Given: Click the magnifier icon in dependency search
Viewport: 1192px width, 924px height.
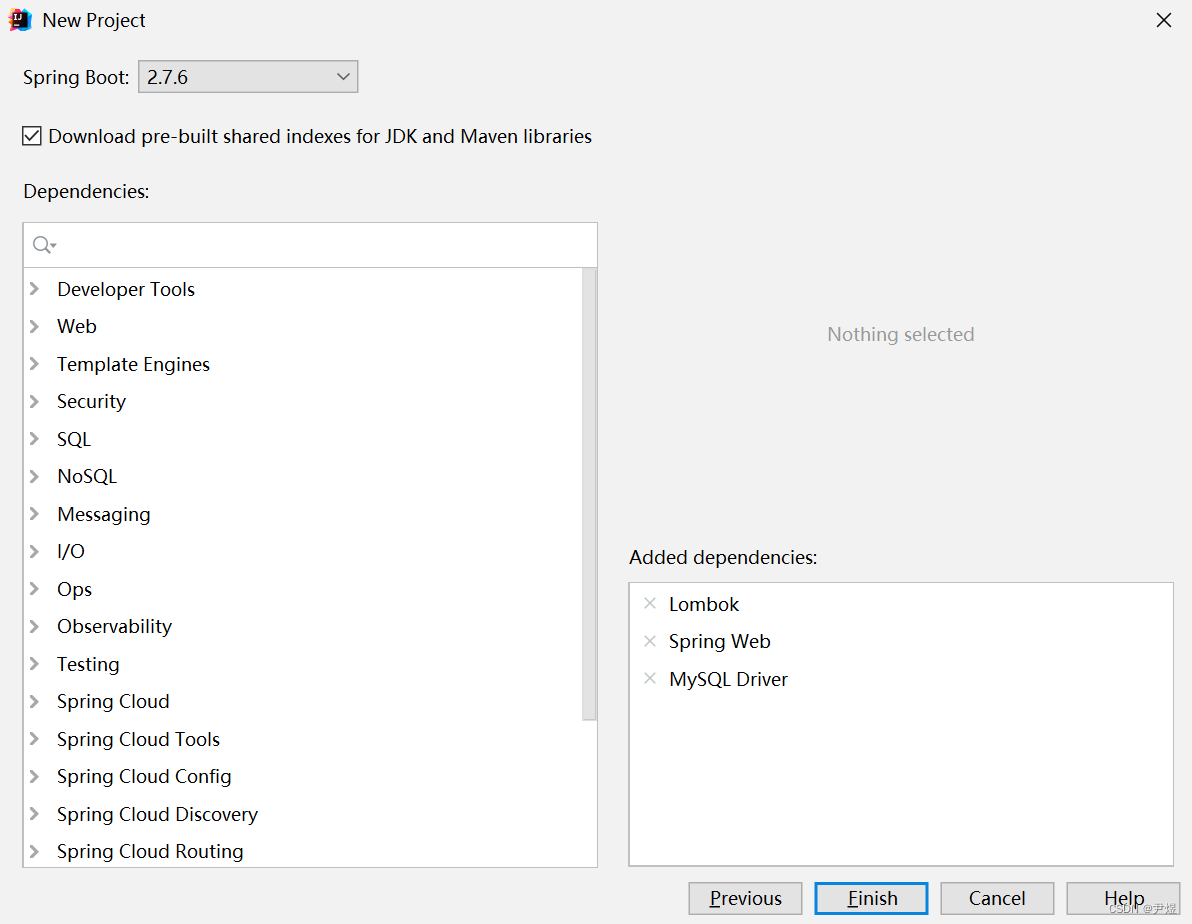Looking at the screenshot, I should point(43,244).
